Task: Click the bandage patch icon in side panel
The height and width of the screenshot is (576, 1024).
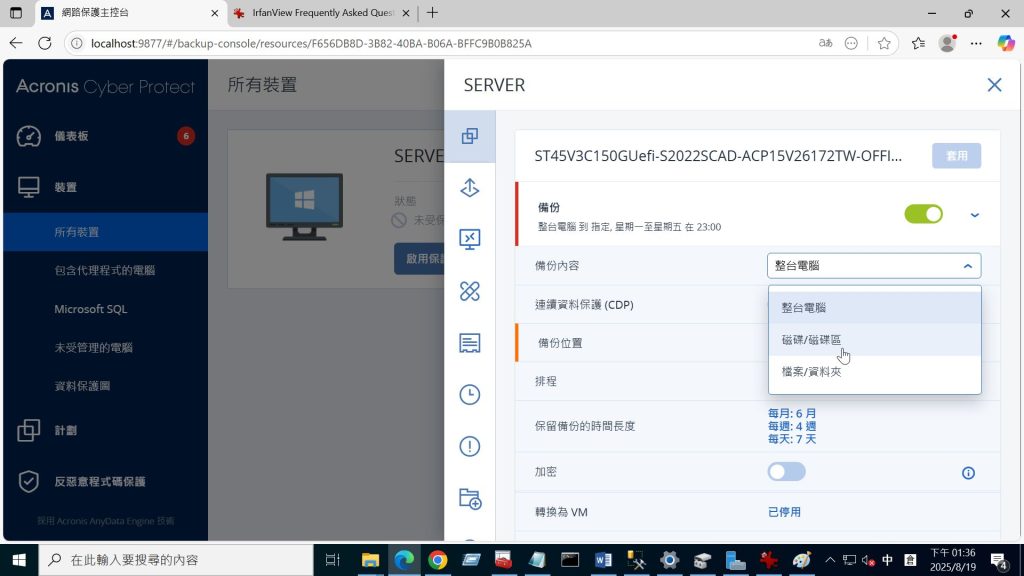Action: [469, 291]
